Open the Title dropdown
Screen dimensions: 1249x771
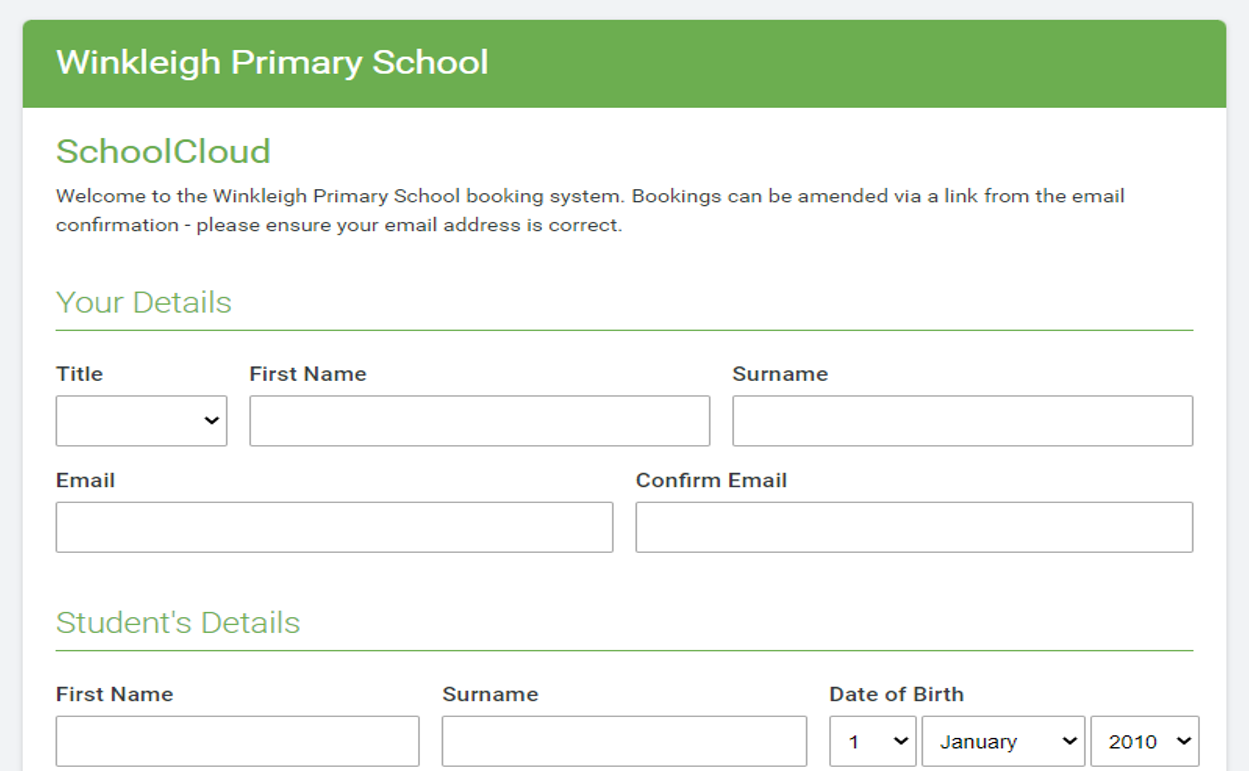(x=141, y=421)
